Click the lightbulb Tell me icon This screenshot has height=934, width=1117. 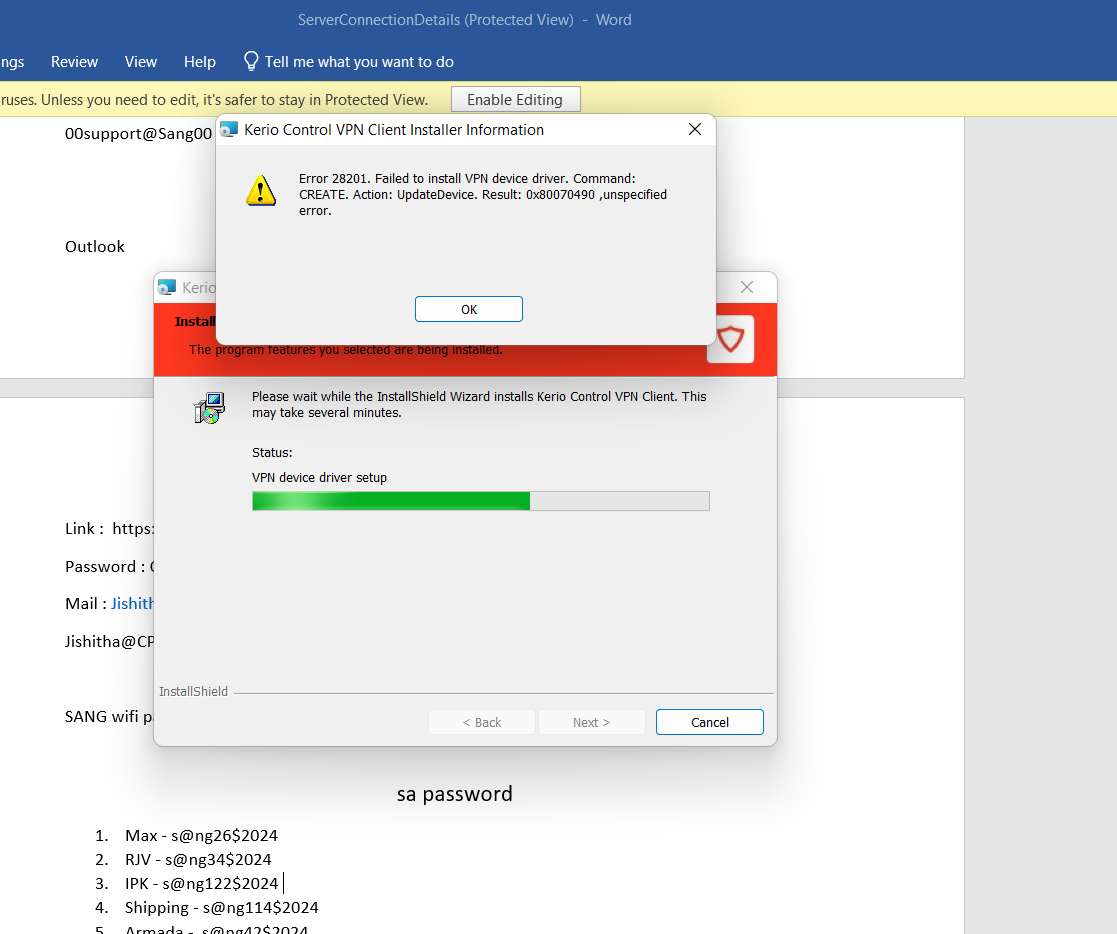tap(251, 61)
